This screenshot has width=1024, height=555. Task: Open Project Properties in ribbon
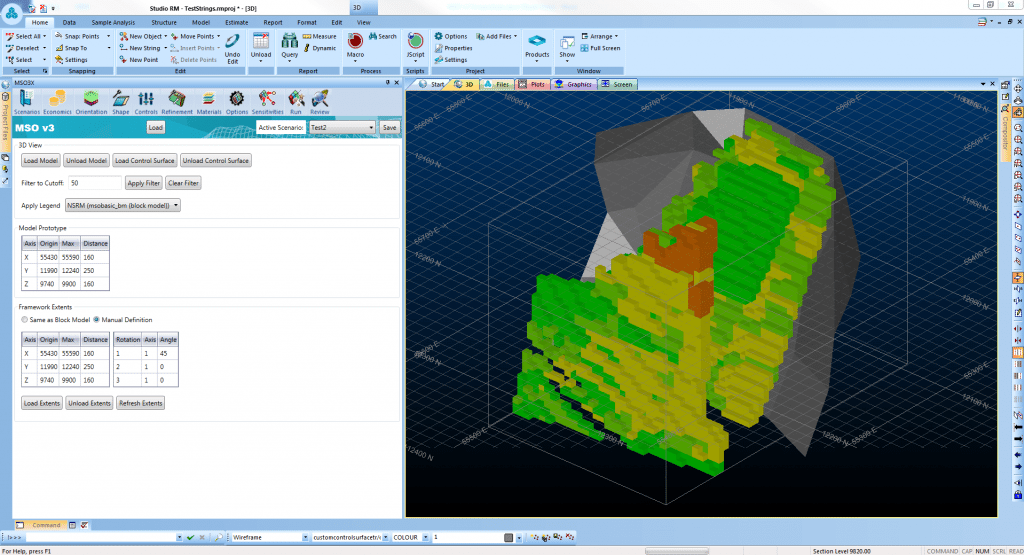point(453,48)
